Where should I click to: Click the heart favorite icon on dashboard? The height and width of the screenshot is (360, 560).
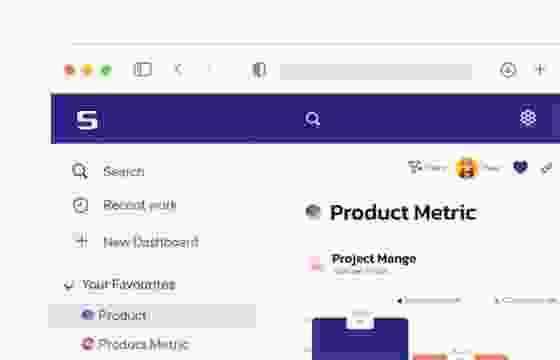520,166
